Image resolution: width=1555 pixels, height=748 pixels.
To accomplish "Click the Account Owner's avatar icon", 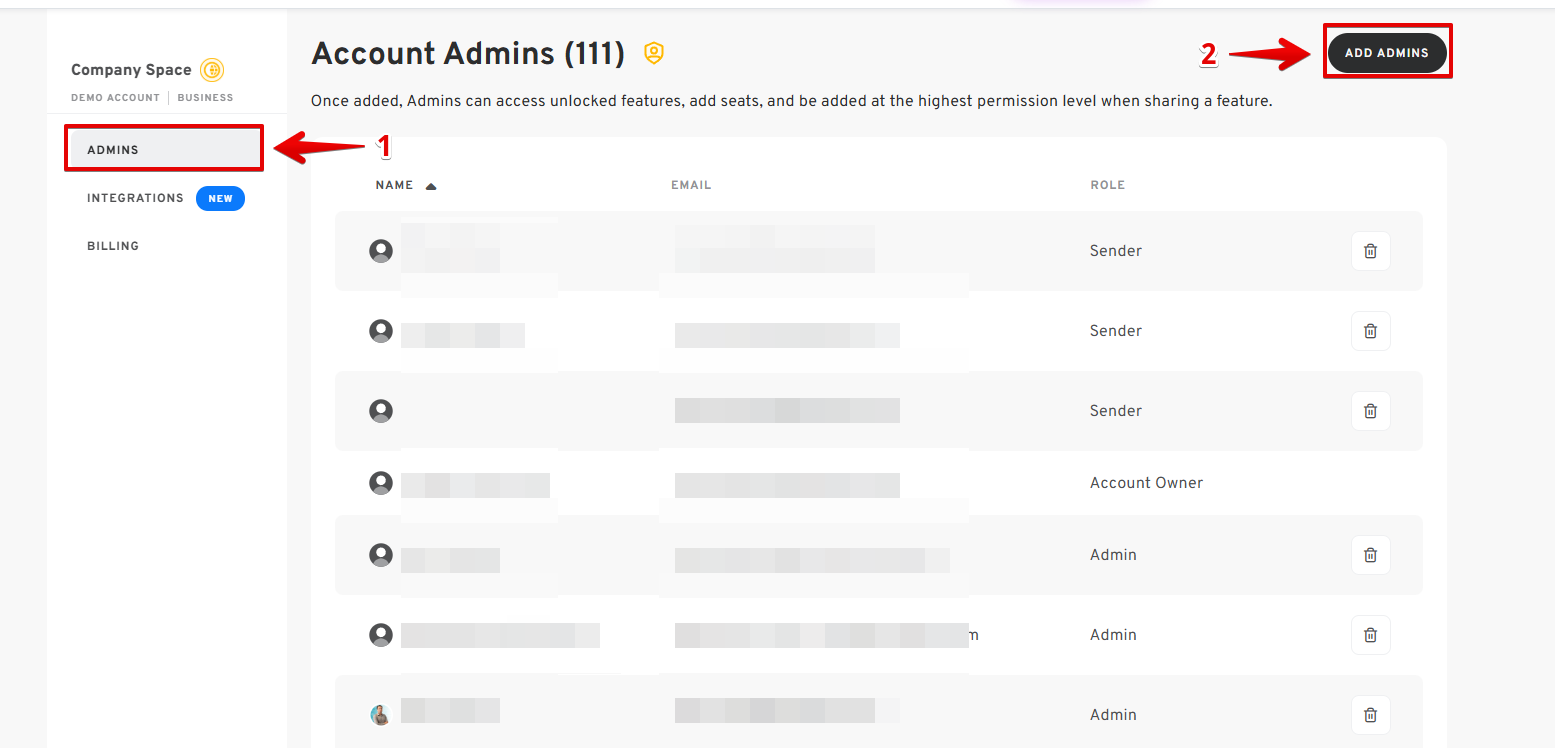I will click(381, 483).
